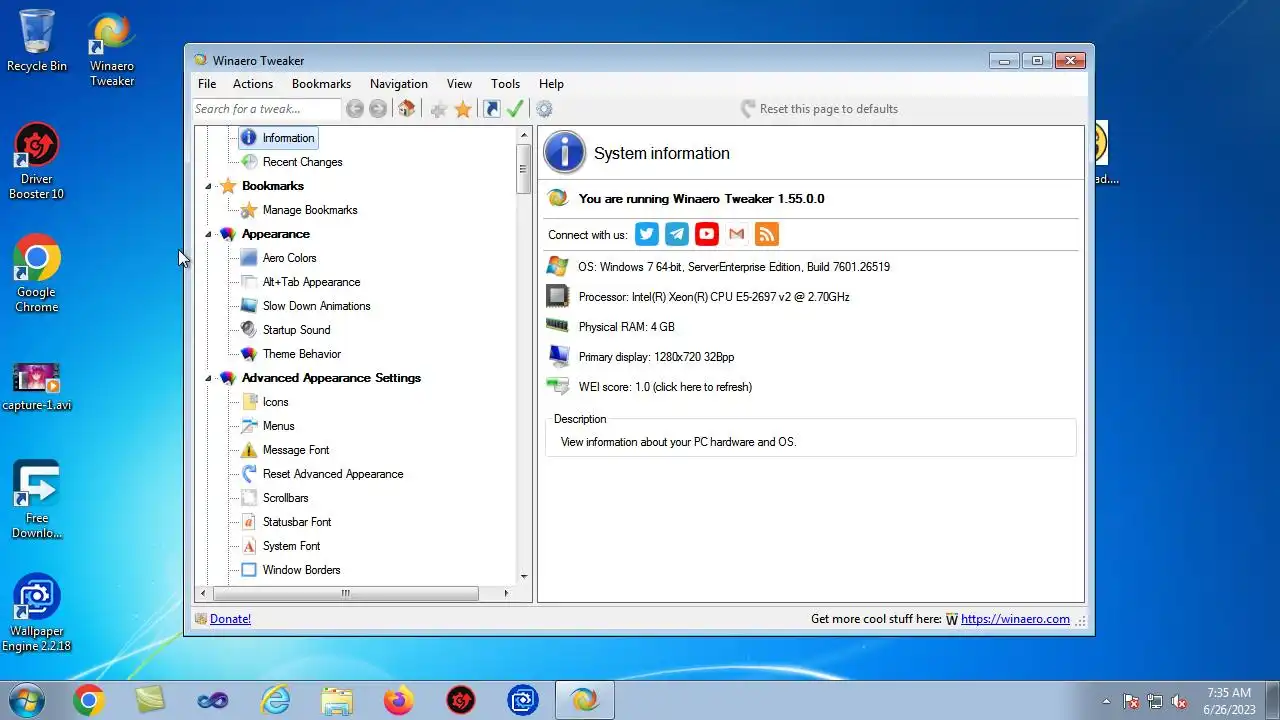Click the blue shortcut arrow toolbar icon

pyautogui.click(x=492, y=109)
